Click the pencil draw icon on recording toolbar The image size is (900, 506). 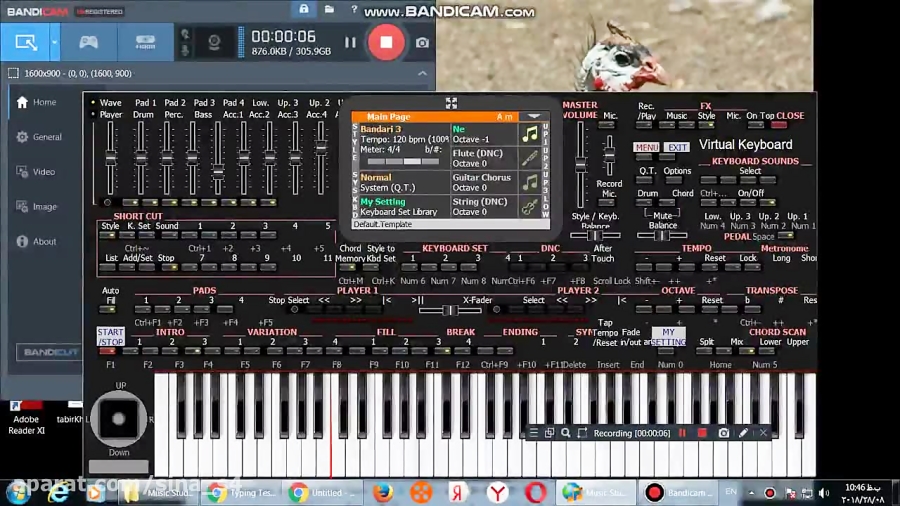click(x=743, y=433)
